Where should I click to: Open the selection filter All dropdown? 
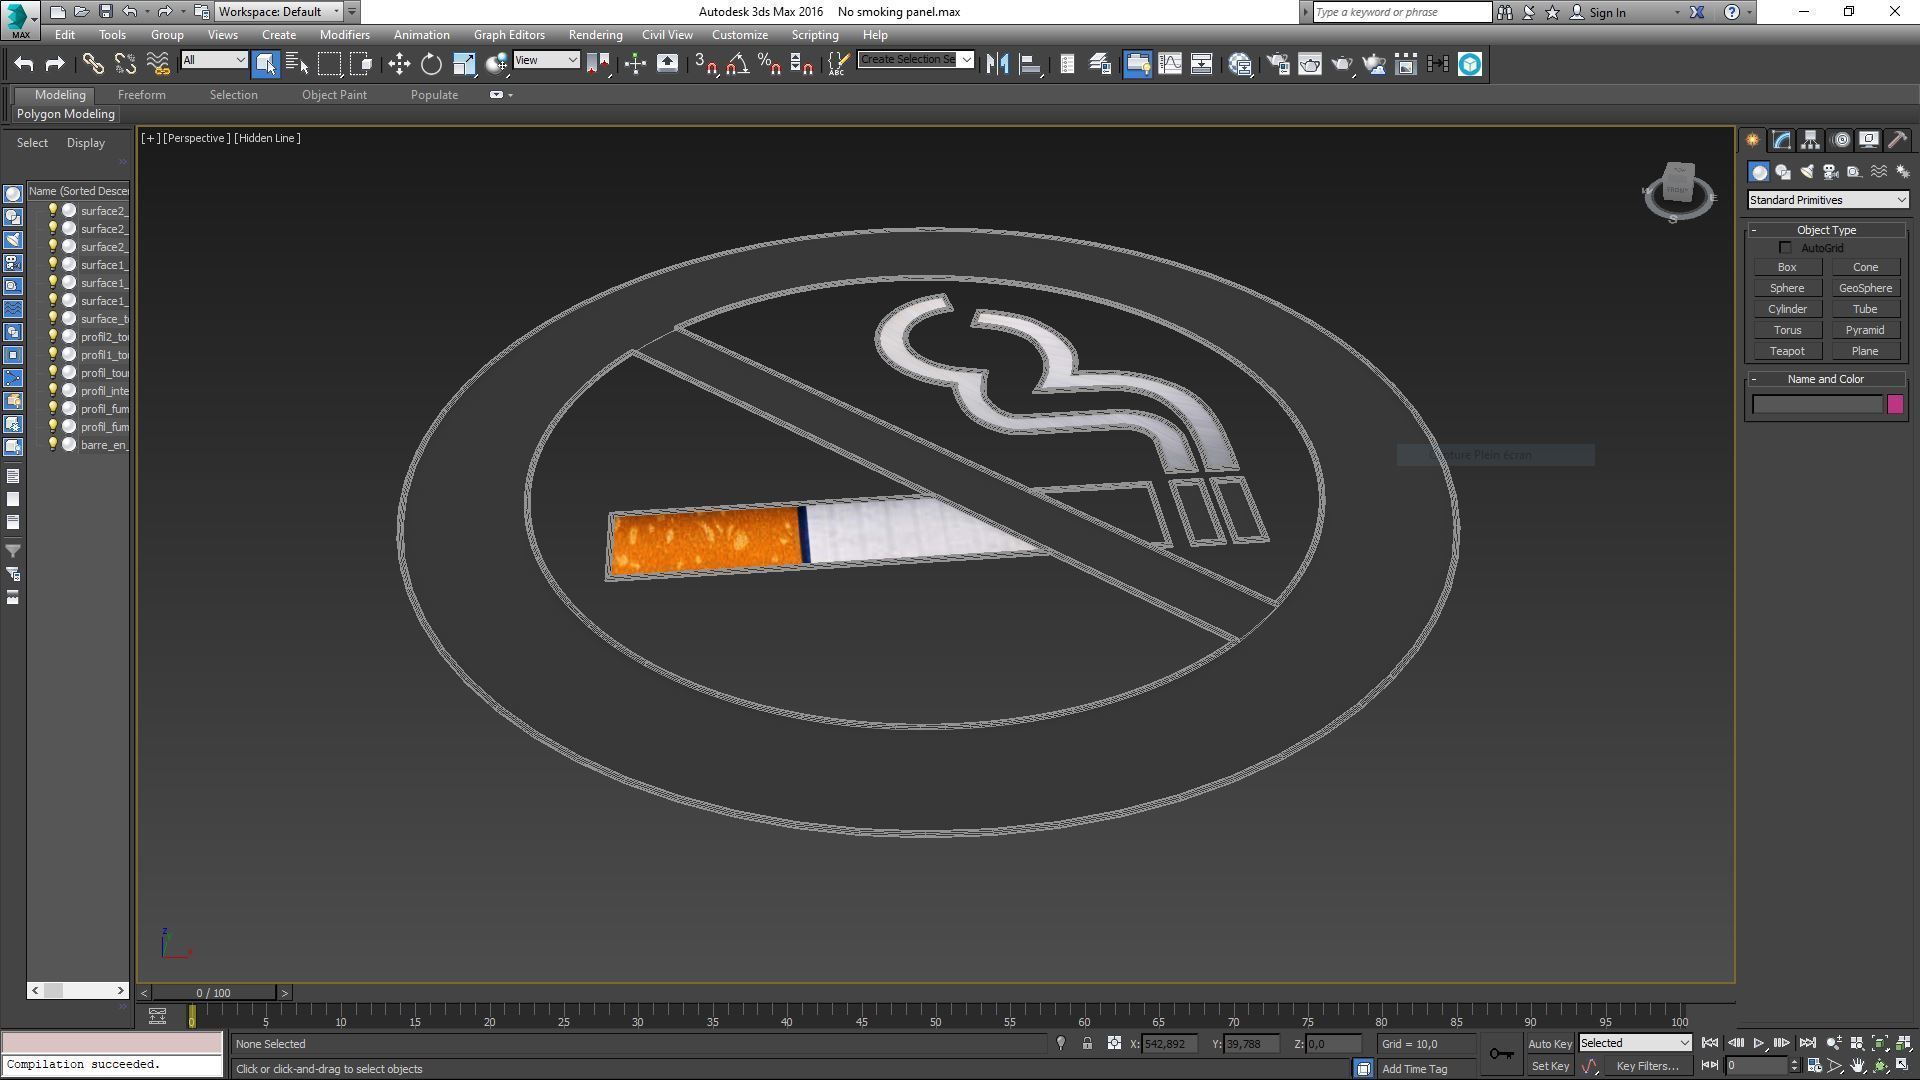tap(214, 60)
